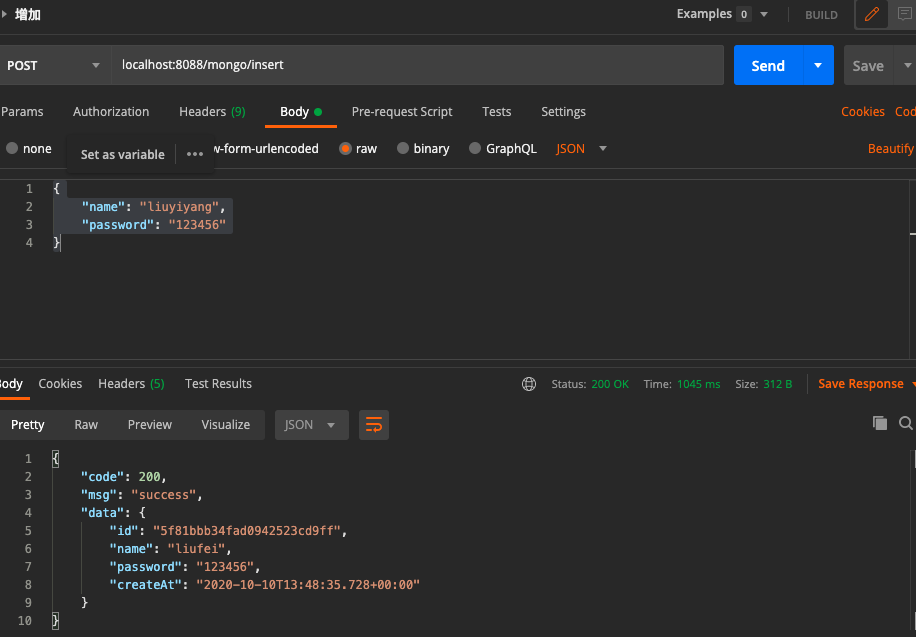Image resolution: width=916 pixels, height=637 pixels.
Task: Click the edit request pencil icon
Action: (x=871, y=15)
